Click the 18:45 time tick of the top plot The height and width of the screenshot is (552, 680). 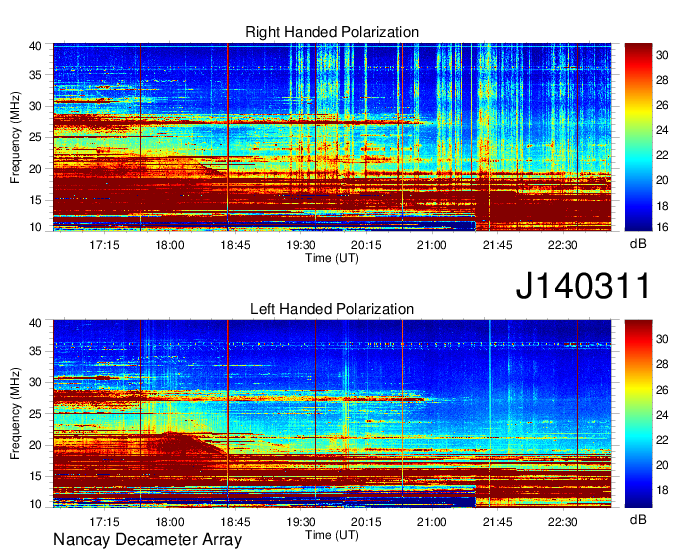click(235, 245)
